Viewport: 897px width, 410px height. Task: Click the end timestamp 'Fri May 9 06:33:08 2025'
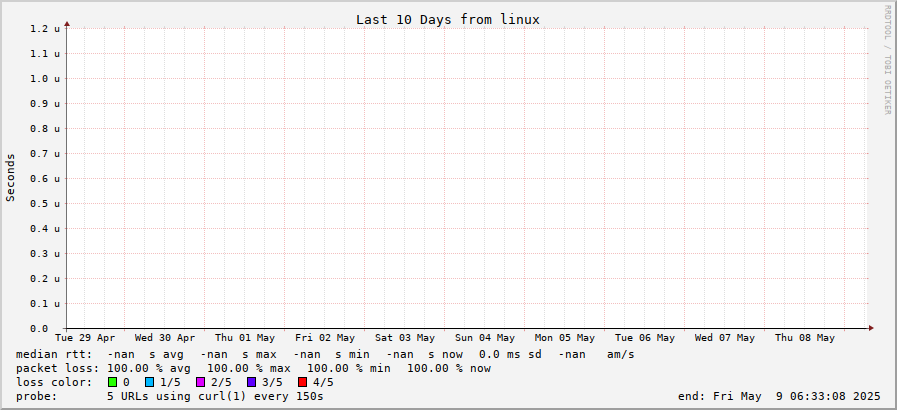click(797, 396)
